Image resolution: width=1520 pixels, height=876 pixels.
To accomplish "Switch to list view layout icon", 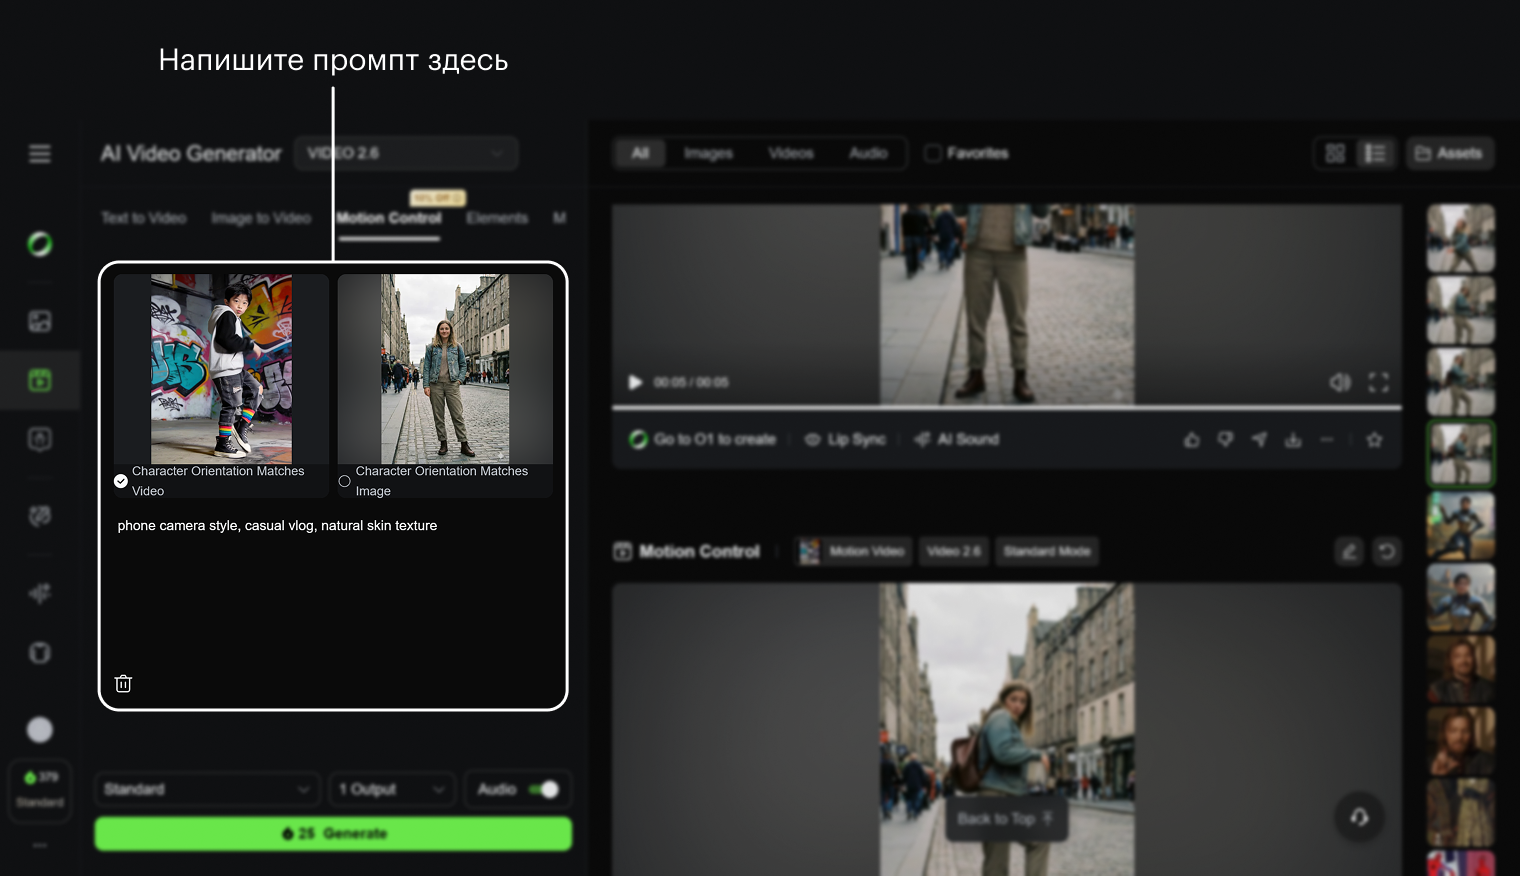I will coord(1375,153).
